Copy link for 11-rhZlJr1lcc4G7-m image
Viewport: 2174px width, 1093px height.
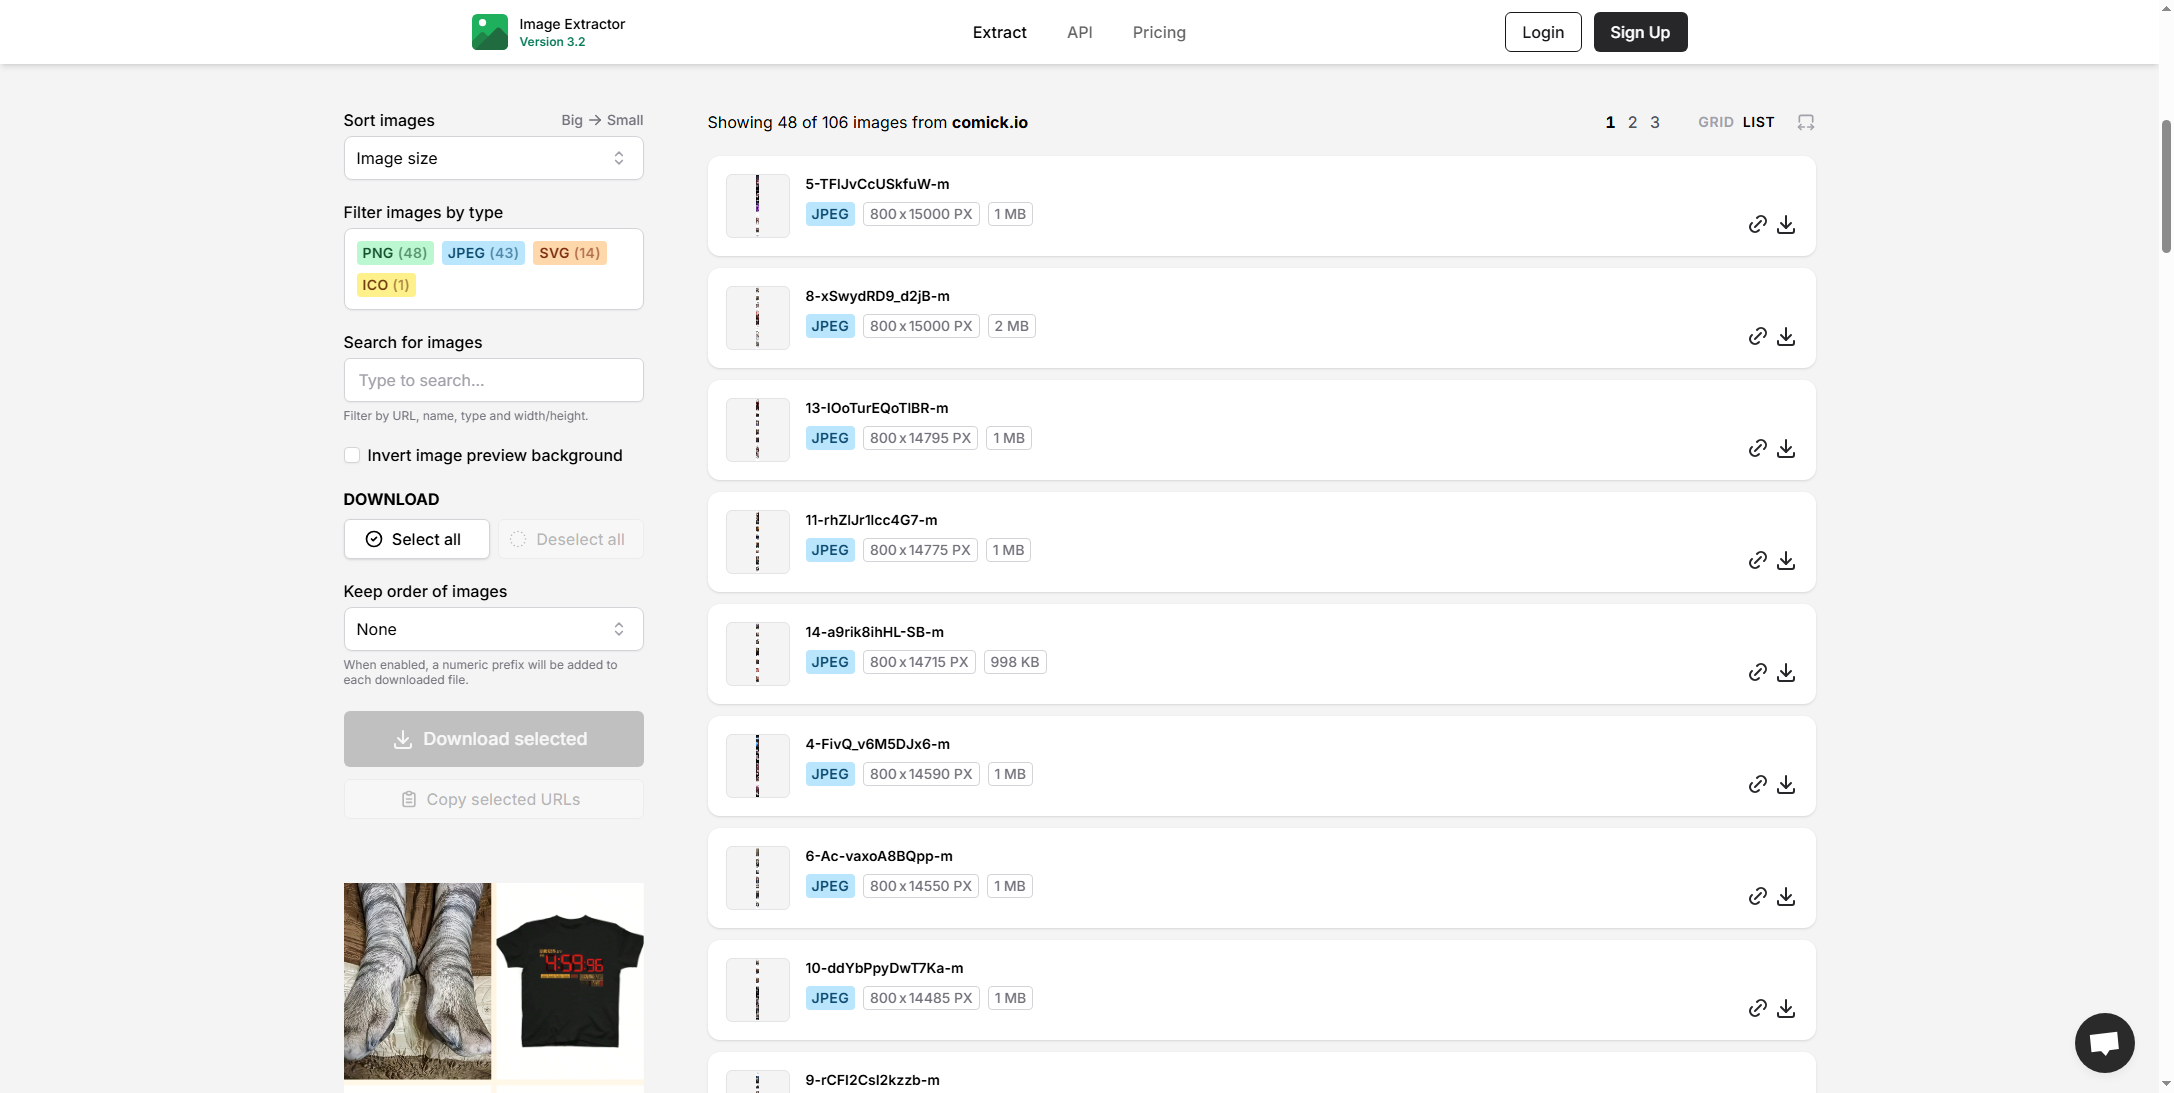[x=1757, y=560]
